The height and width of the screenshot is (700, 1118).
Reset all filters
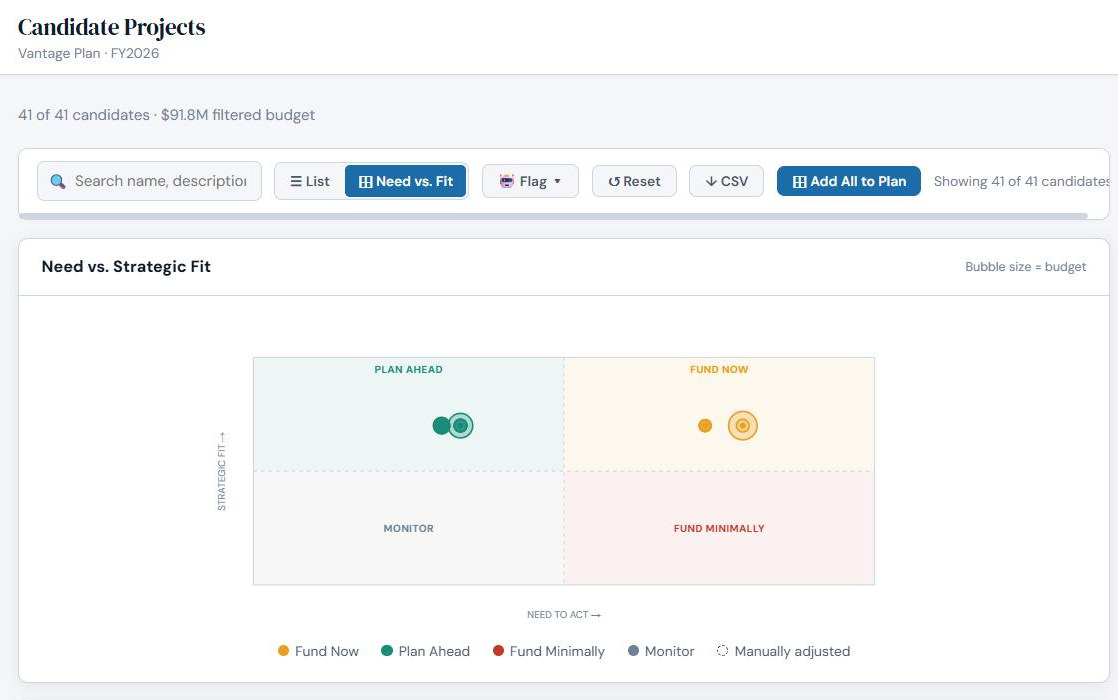coord(635,181)
